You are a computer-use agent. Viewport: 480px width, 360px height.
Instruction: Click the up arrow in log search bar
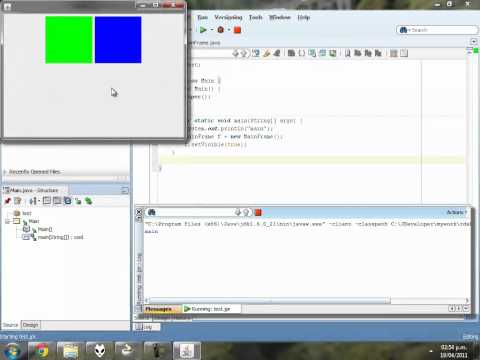246,212
